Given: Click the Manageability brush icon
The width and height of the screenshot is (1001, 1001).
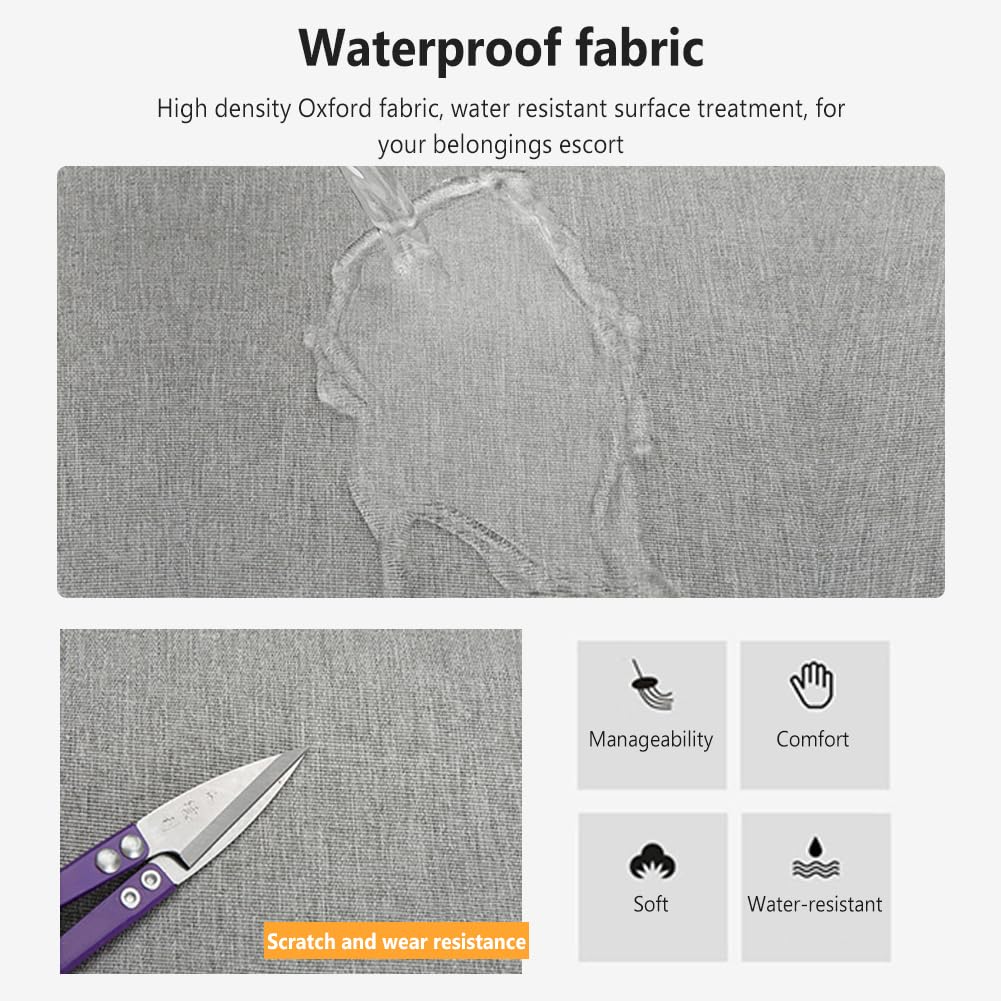Looking at the screenshot, I should tap(651, 684).
